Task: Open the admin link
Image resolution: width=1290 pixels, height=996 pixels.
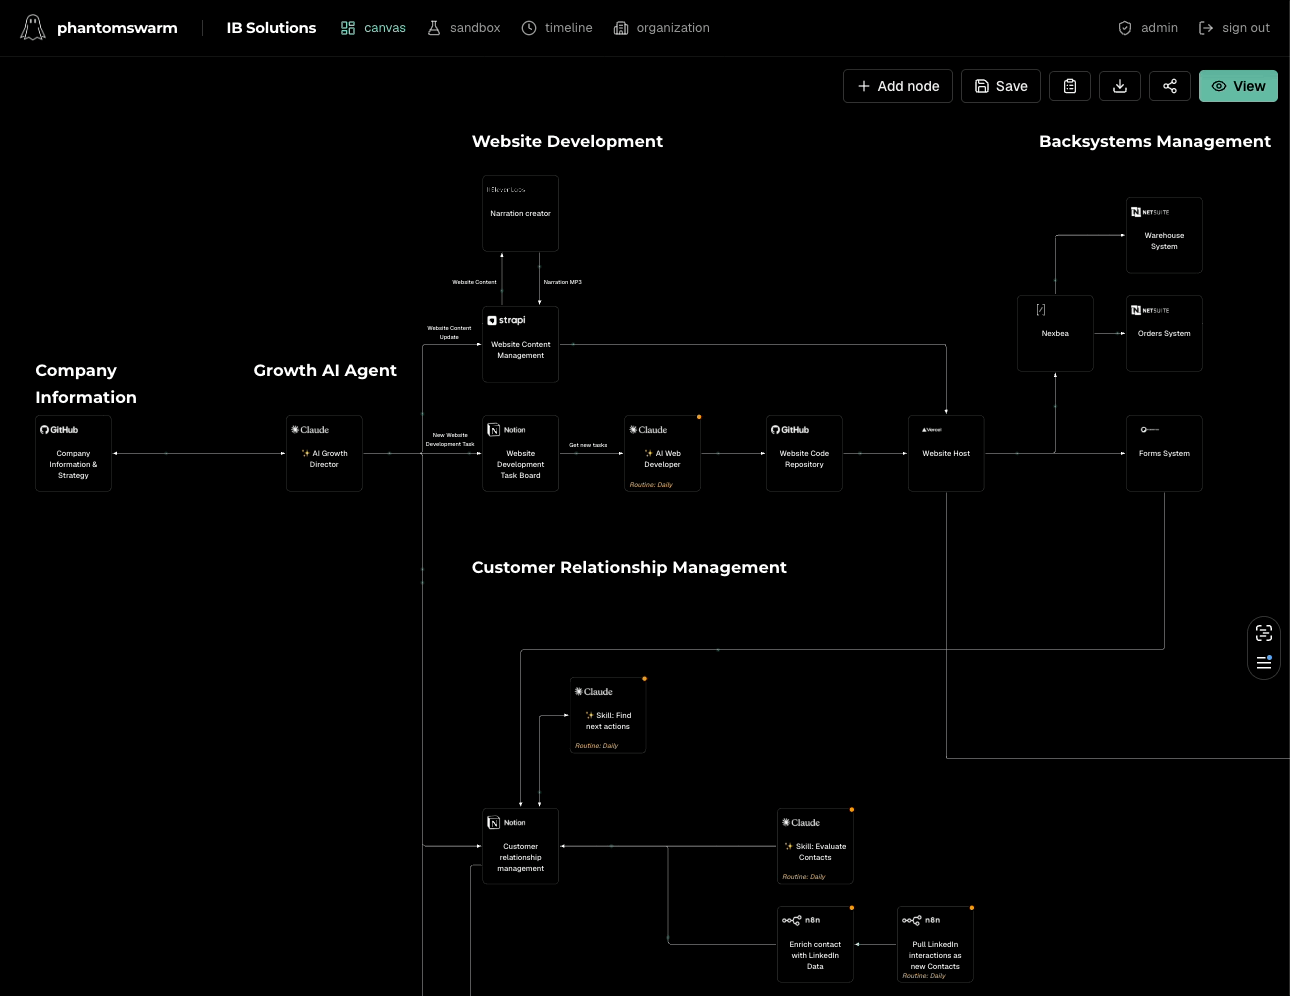Action: point(1148,28)
